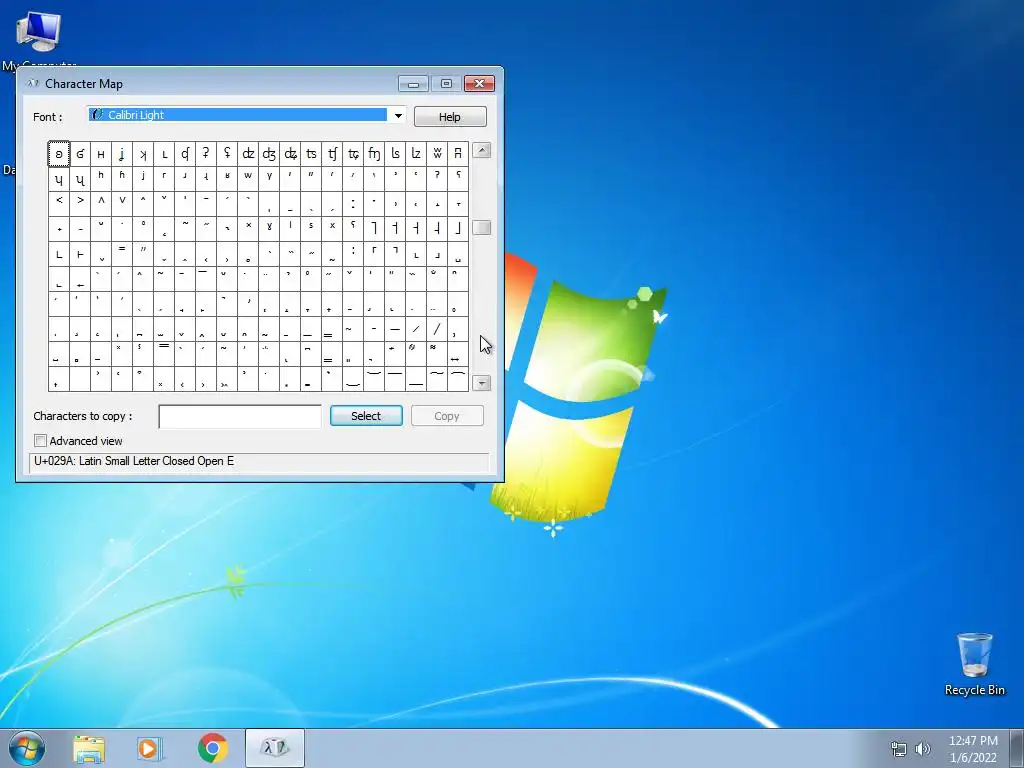Click the Copy button
Image resolution: width=1024 pixels, height=768 pixels.
(447, 416)
